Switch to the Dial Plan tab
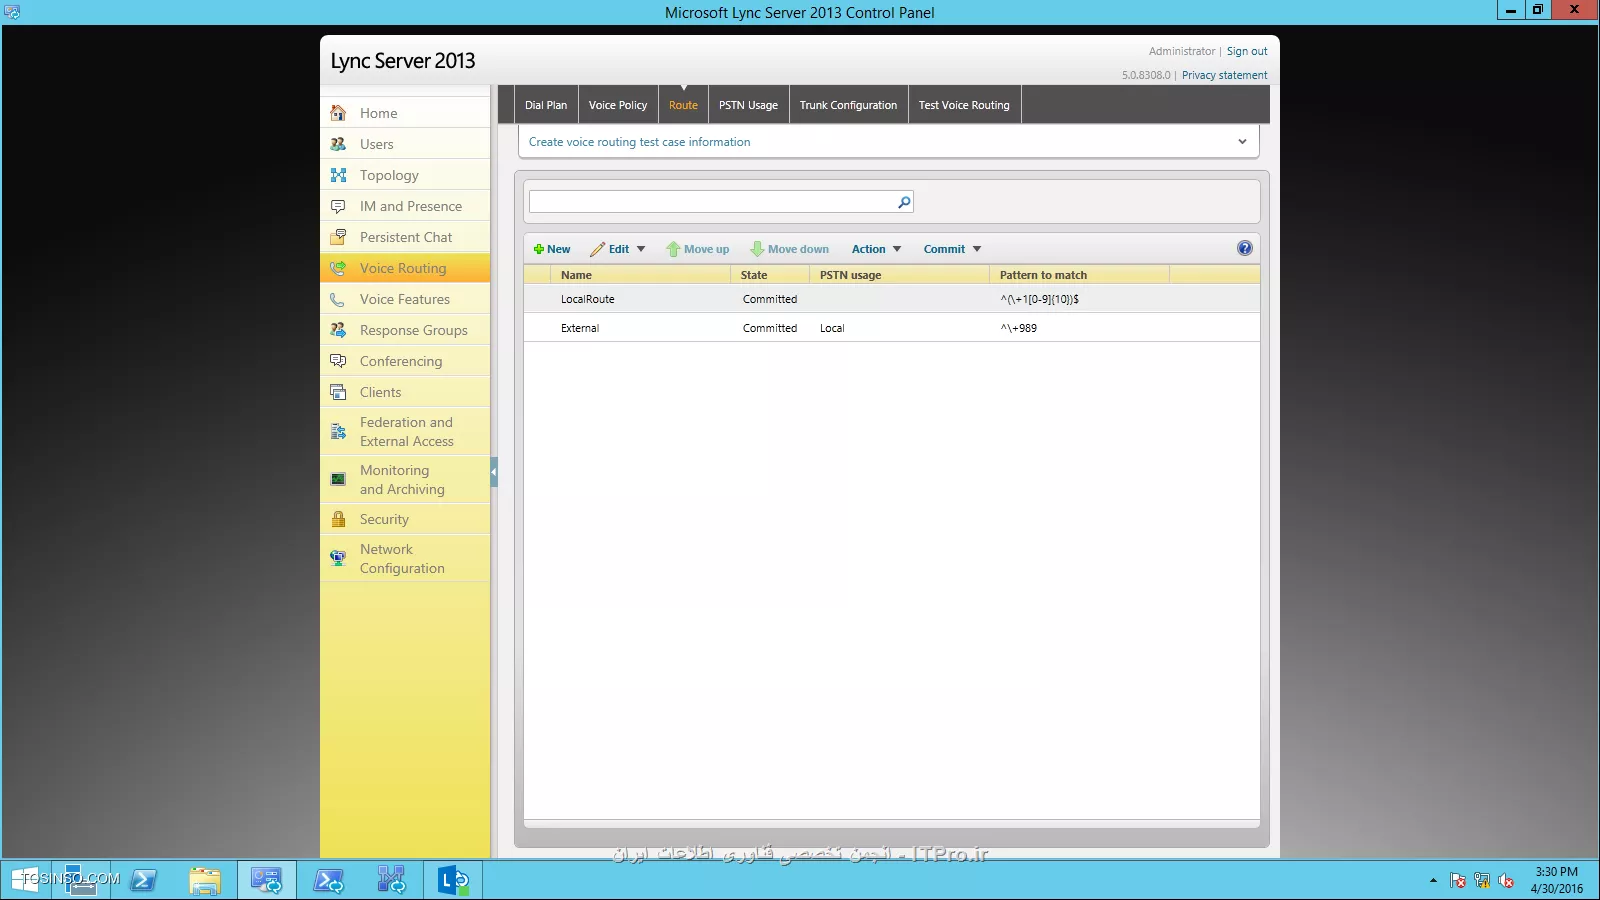Image resolution: width=1600 pixels, height=900 pixels. [x=546, y=105]
